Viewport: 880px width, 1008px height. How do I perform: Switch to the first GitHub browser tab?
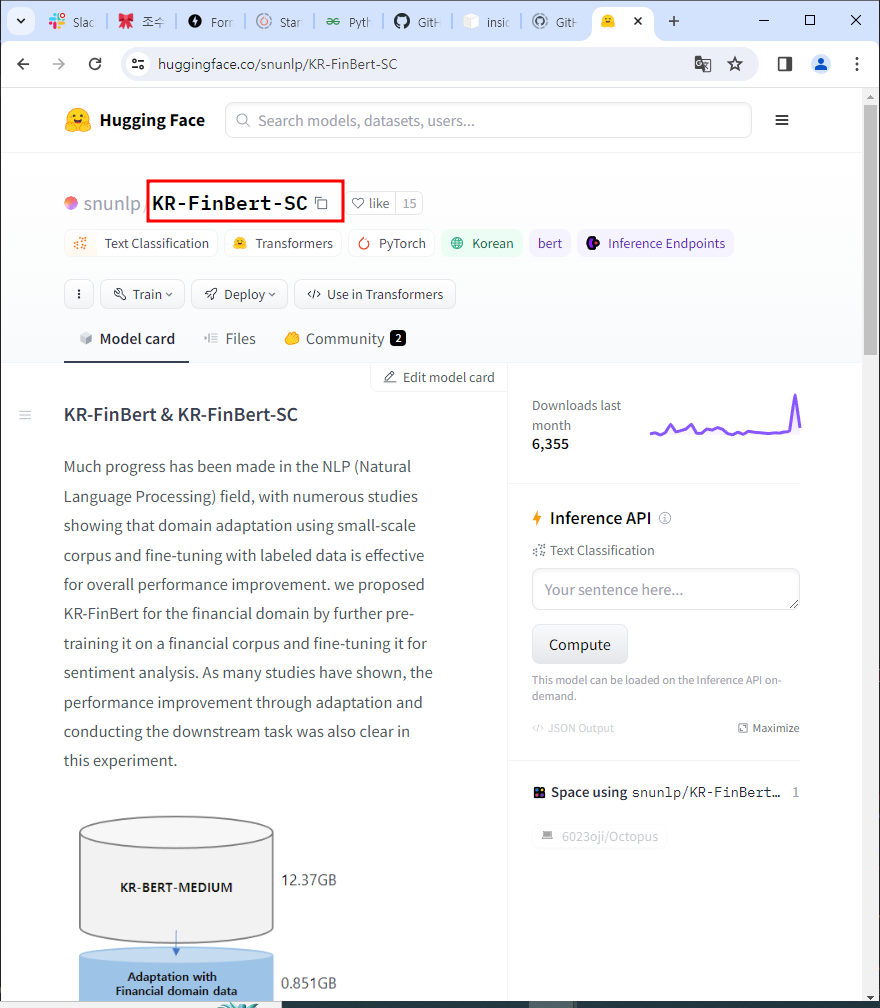417,22
